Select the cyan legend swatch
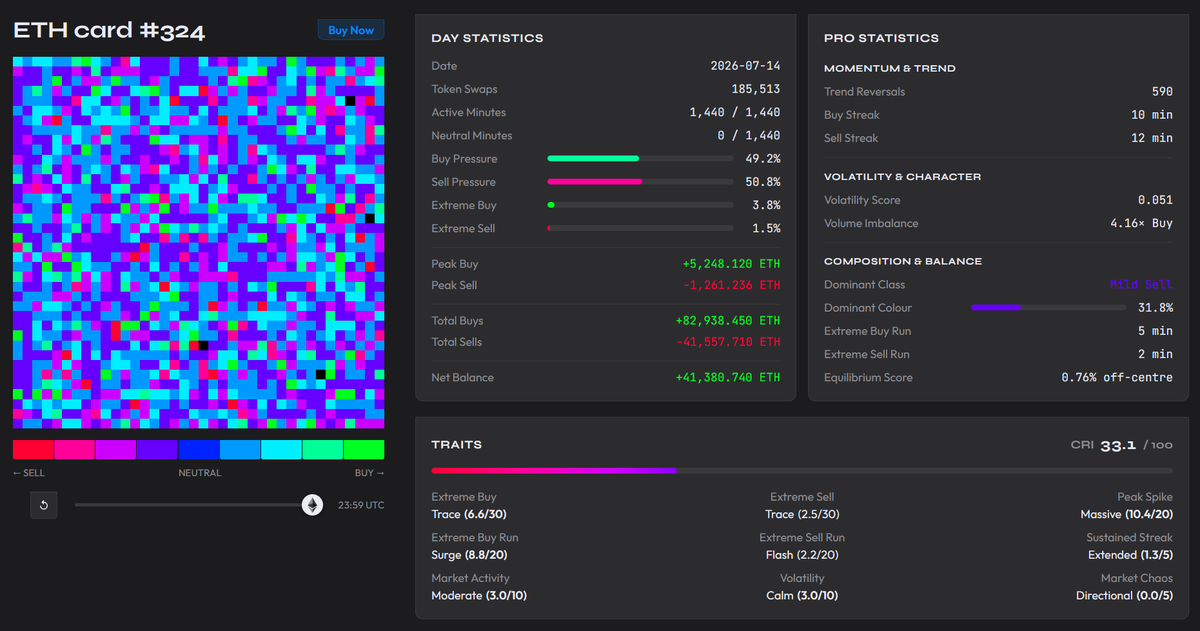 click(x=281, y=450)
